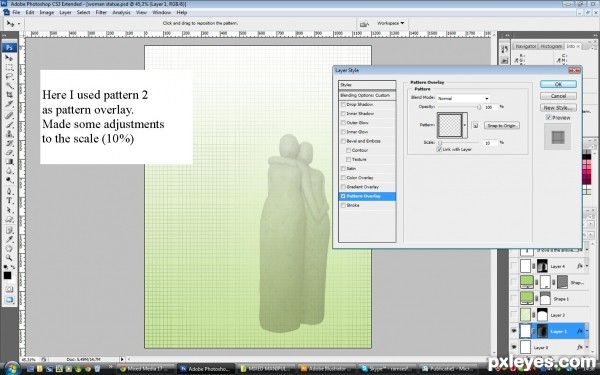Image resolution: width=600 pixels, height=375 pixels.
Task: Open the Analysis menu
Action: (x=121, y=13)
